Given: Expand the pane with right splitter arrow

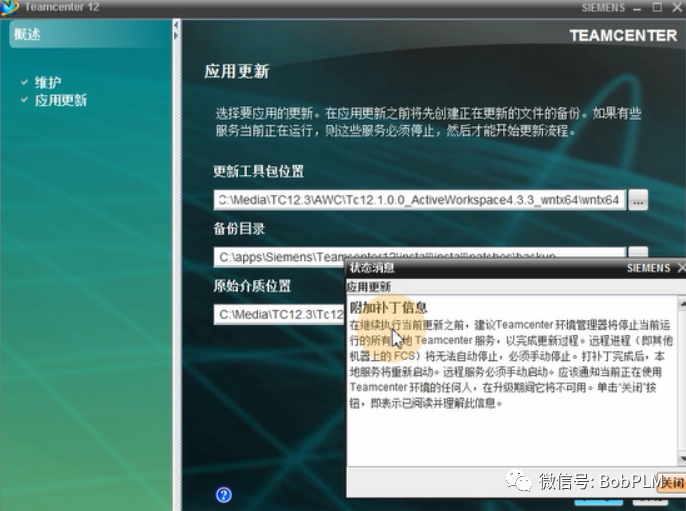Looking at the screenshot, I should coord(176,35).
